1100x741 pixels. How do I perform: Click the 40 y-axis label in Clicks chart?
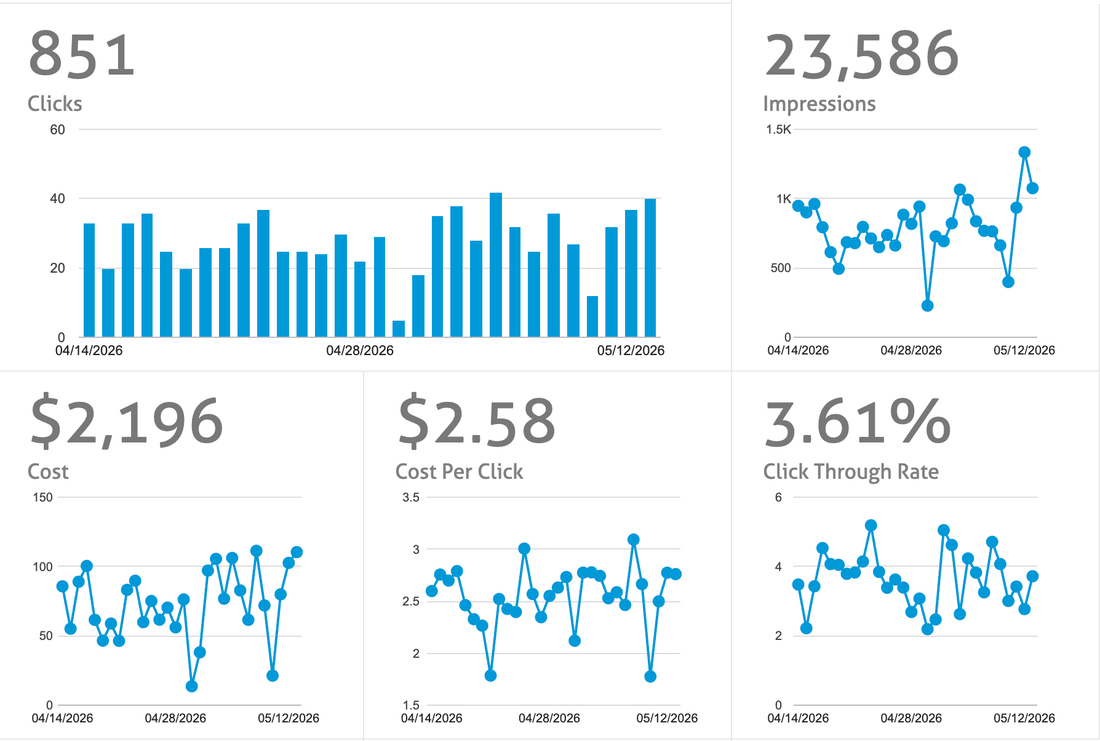click(x=58, y=199)
